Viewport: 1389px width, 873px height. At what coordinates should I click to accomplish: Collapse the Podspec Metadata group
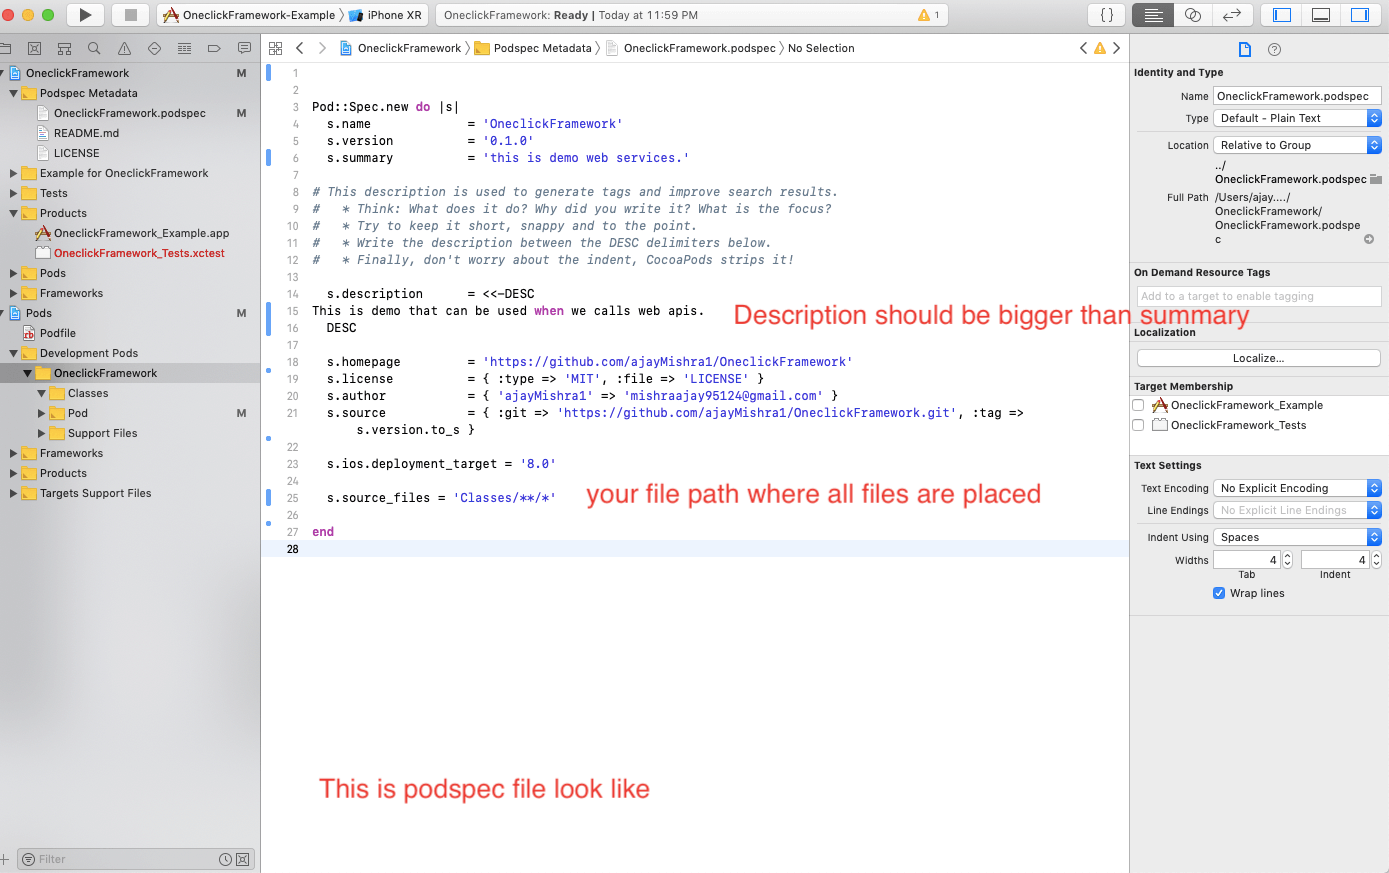(x=14, y=93)
